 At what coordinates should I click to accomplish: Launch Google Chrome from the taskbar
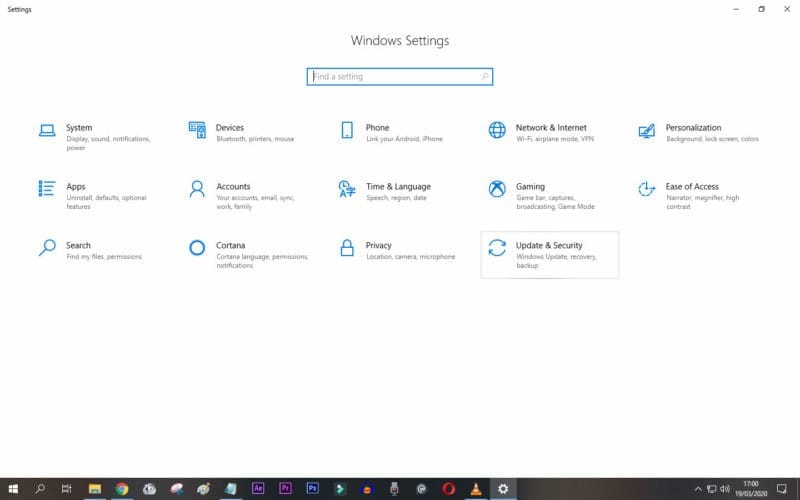[x=122, y=489]
